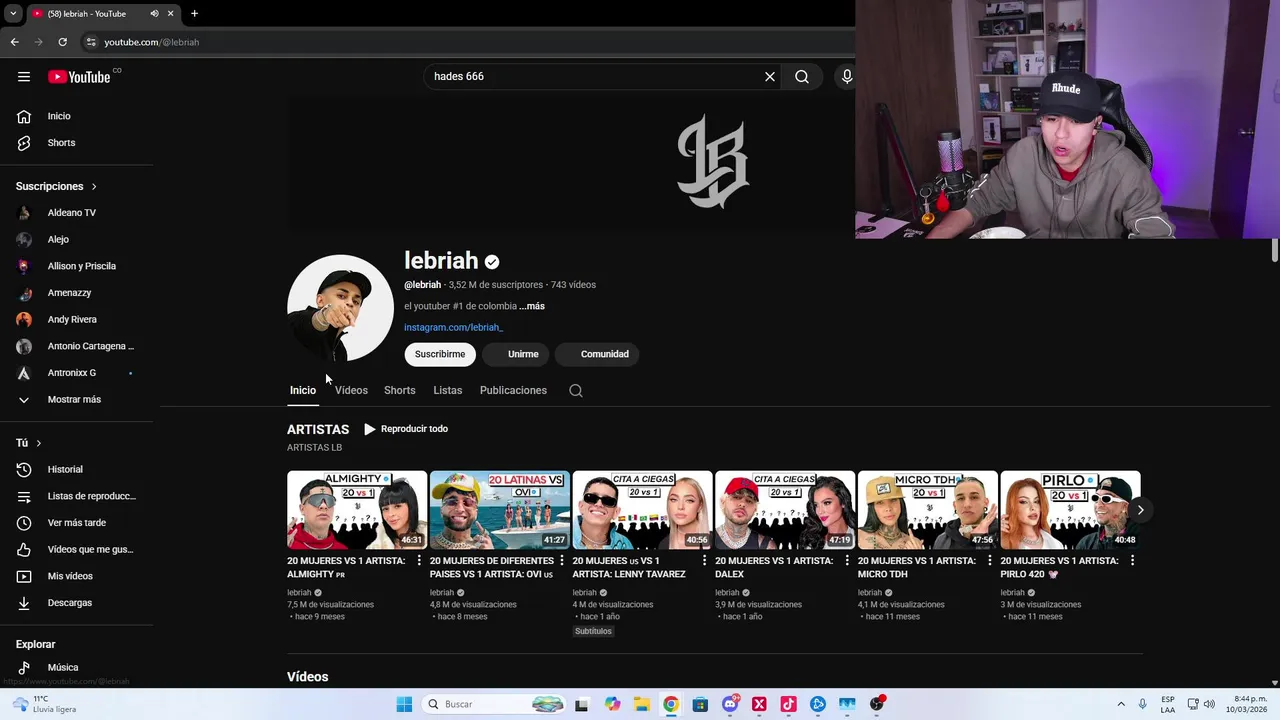Expand the Tú section chevron
Screen dimensions: 1280x720
[39, 443]
